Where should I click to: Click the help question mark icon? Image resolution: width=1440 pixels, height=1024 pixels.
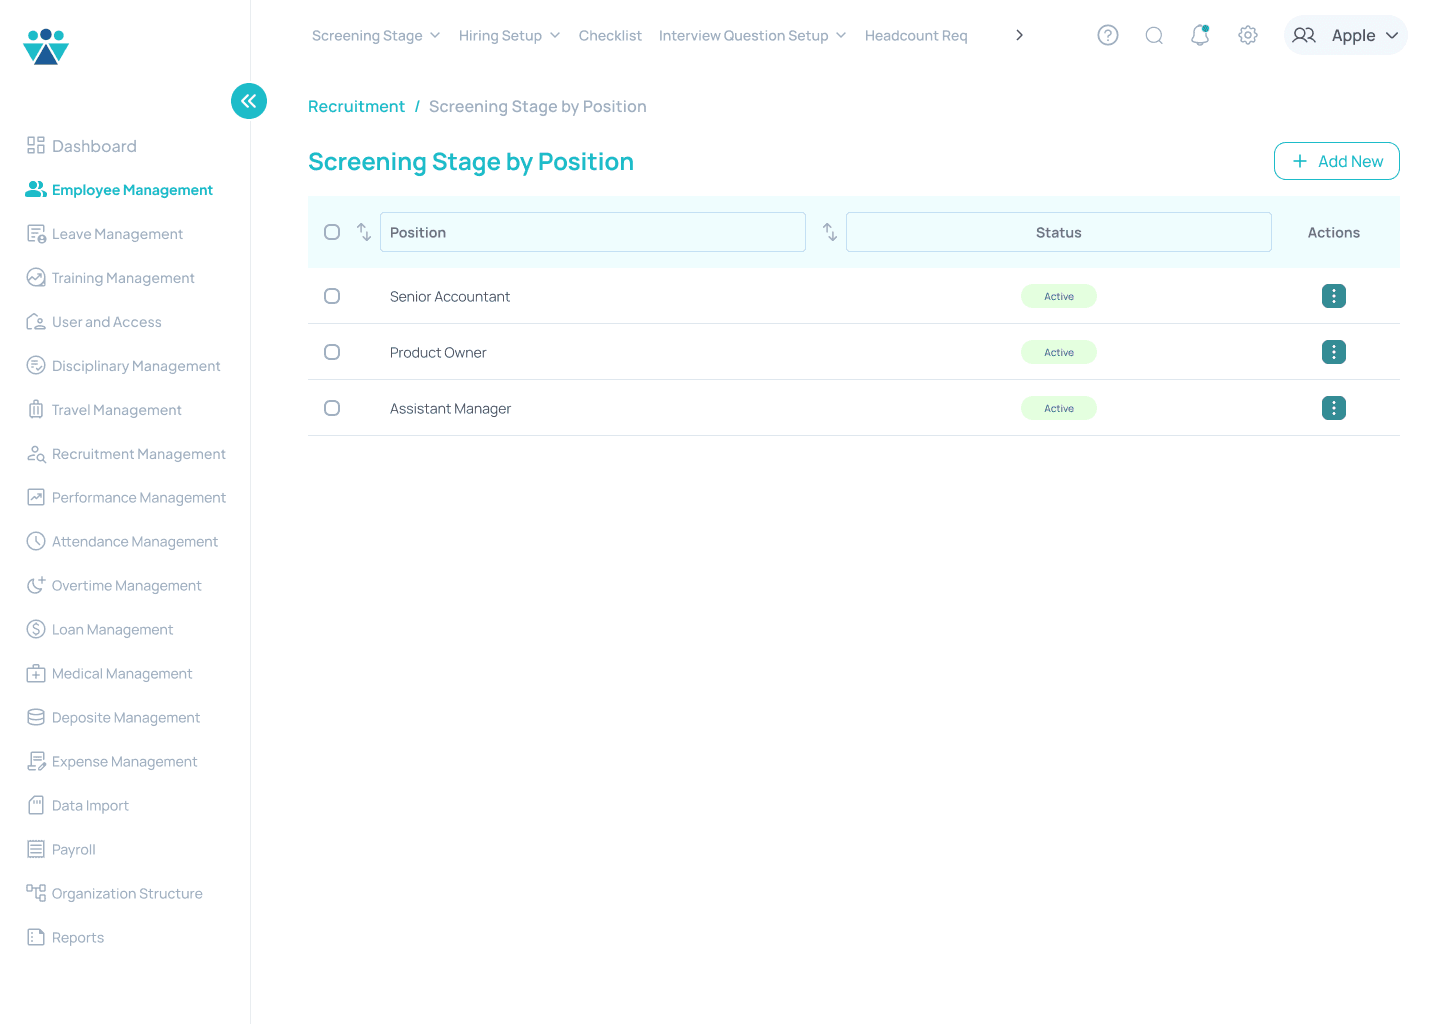pyautogui.click(x=1107, y=35)
